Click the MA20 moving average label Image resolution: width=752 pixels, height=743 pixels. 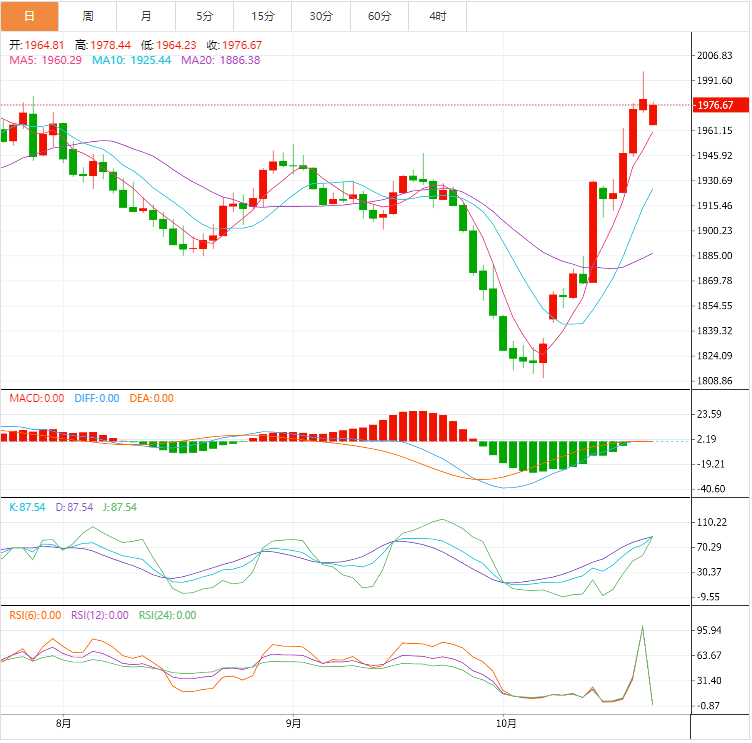220,60
